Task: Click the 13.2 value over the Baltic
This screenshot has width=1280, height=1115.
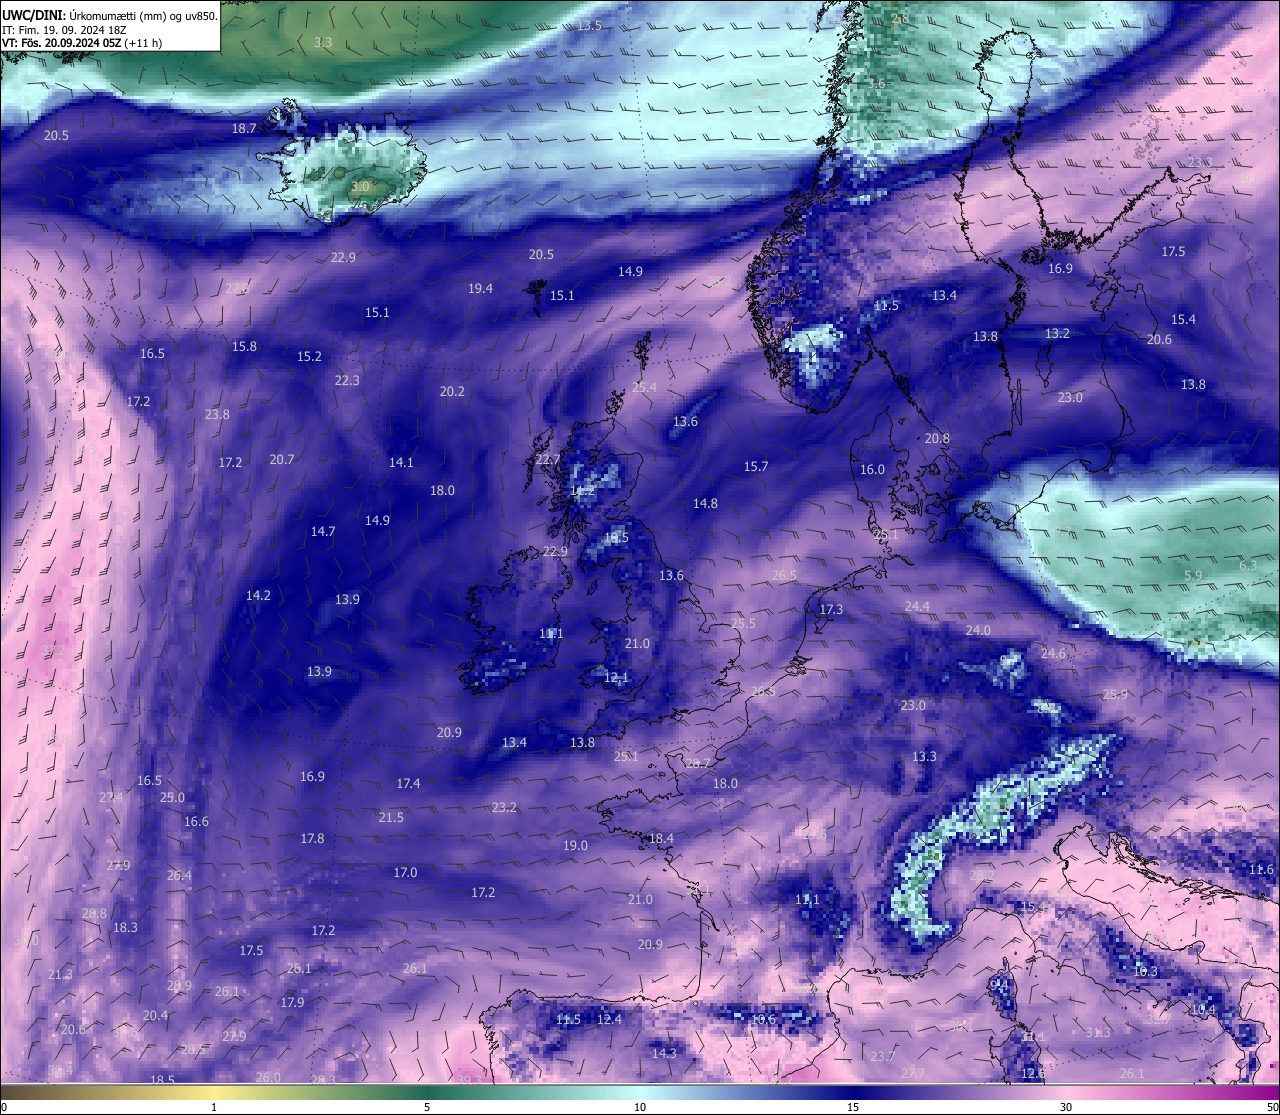Action: [1057, 334]
